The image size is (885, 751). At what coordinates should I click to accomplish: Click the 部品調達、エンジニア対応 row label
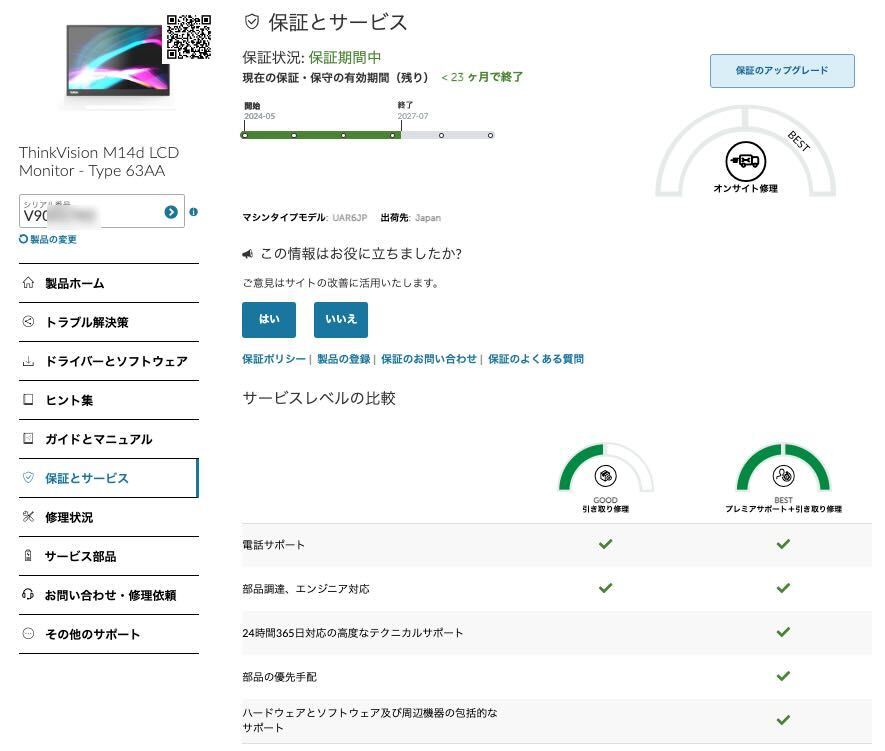point(306,588)
